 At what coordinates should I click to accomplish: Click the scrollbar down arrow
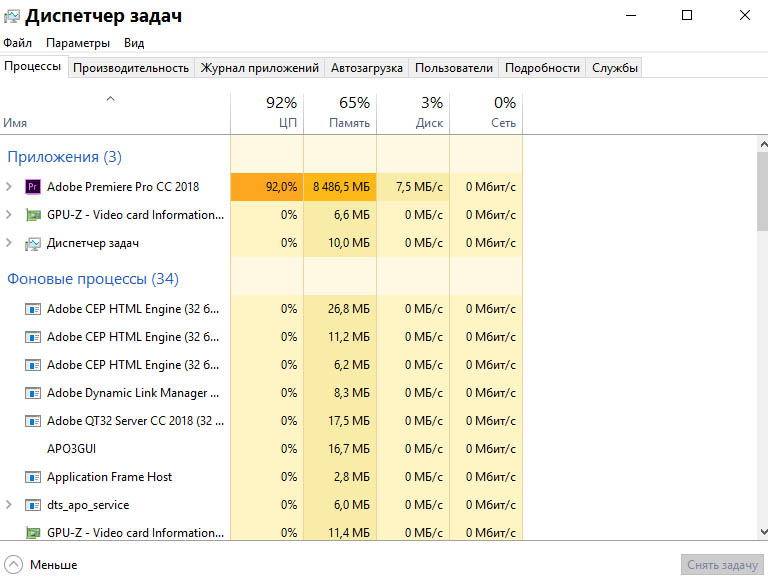click(x=763, y=531)
